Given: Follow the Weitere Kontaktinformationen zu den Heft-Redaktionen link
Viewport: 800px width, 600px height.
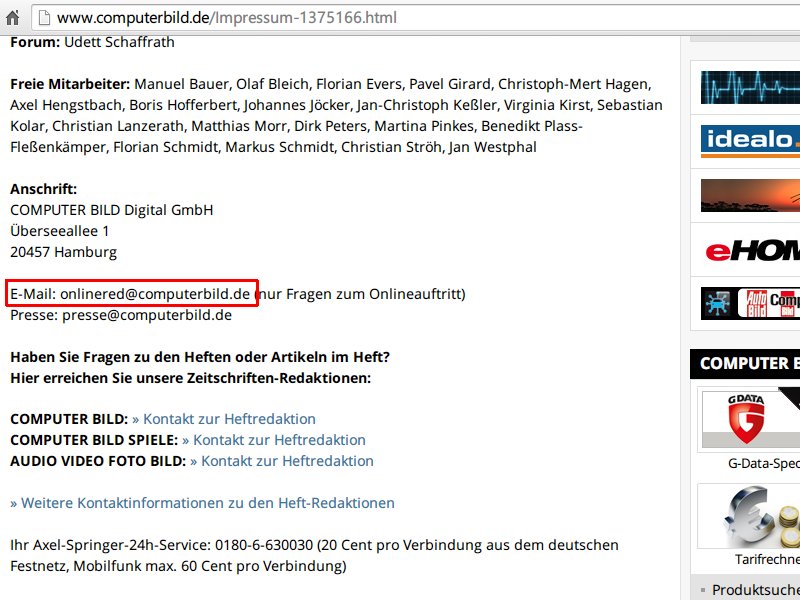Looking at the screenshot, I should coord(203,503).
